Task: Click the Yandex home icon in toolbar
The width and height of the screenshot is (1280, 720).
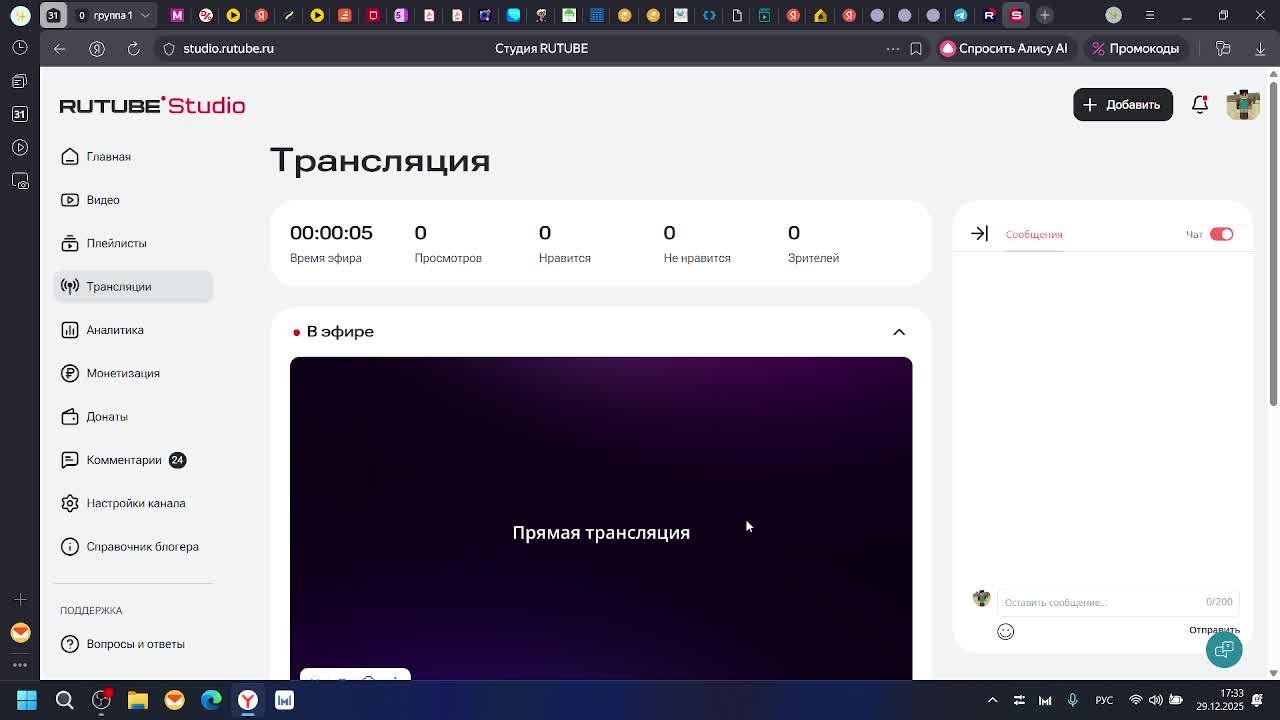Action: [97, 48]
